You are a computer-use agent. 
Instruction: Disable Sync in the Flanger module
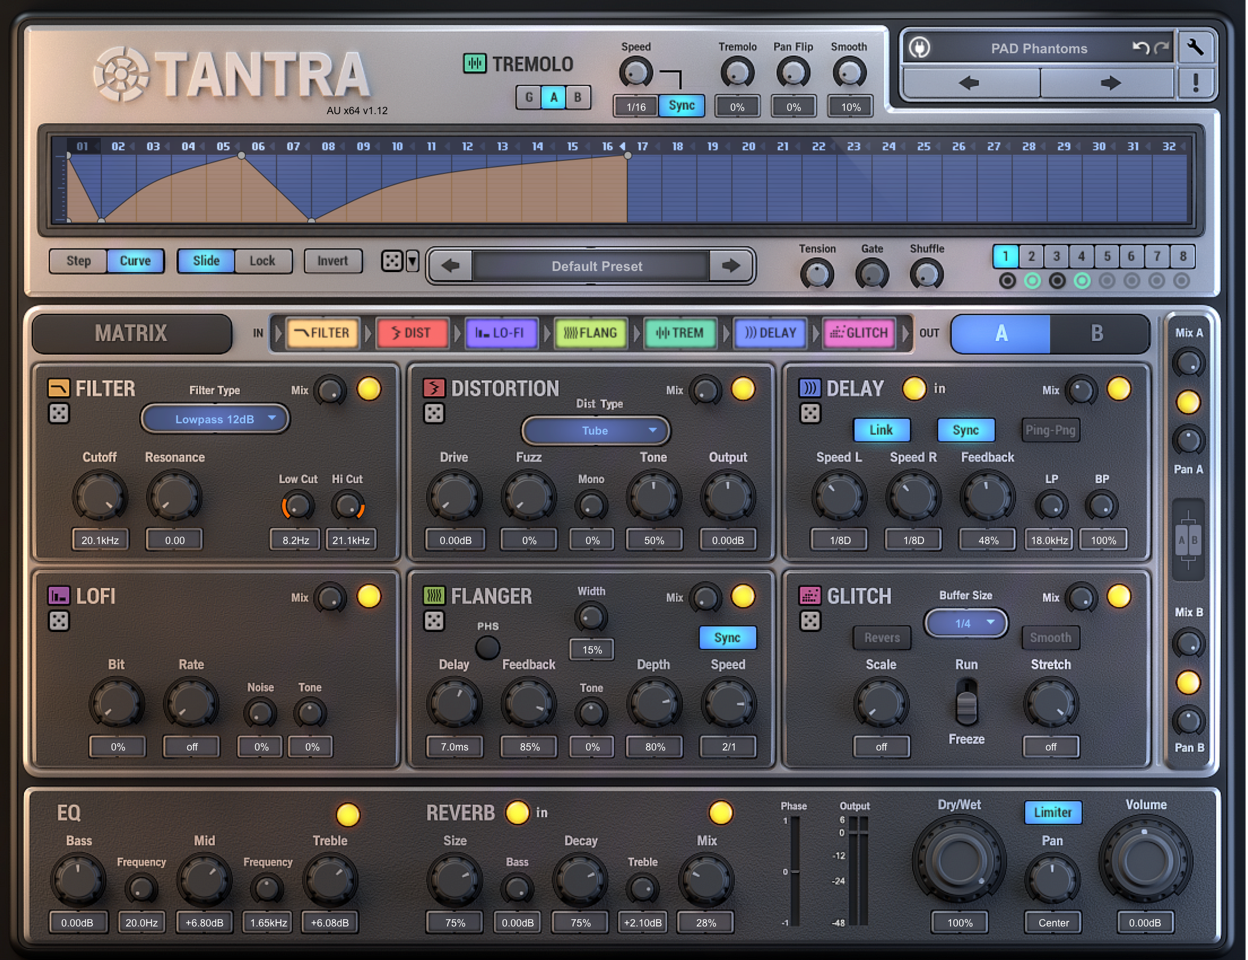tap(727, 637)
